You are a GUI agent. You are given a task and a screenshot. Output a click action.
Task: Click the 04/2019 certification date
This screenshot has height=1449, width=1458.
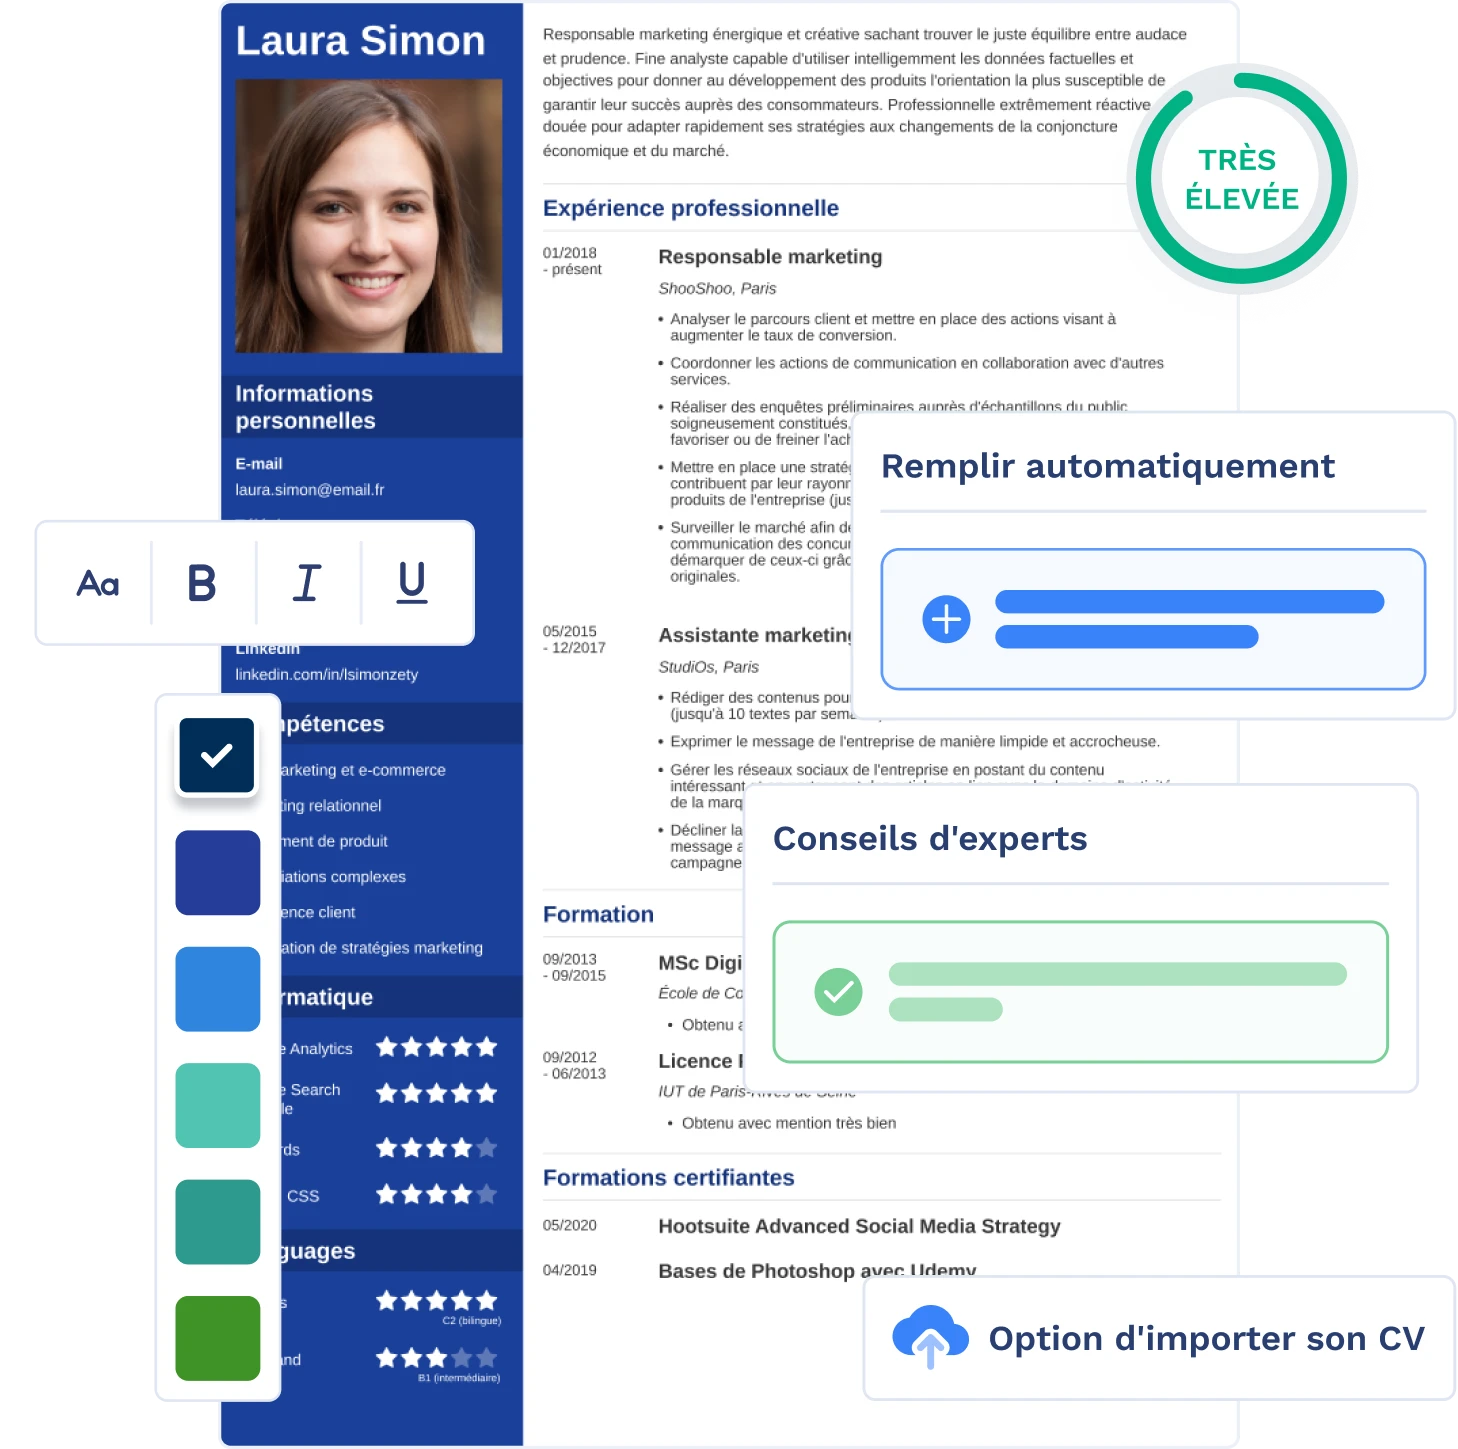[x=570, y=1270]
